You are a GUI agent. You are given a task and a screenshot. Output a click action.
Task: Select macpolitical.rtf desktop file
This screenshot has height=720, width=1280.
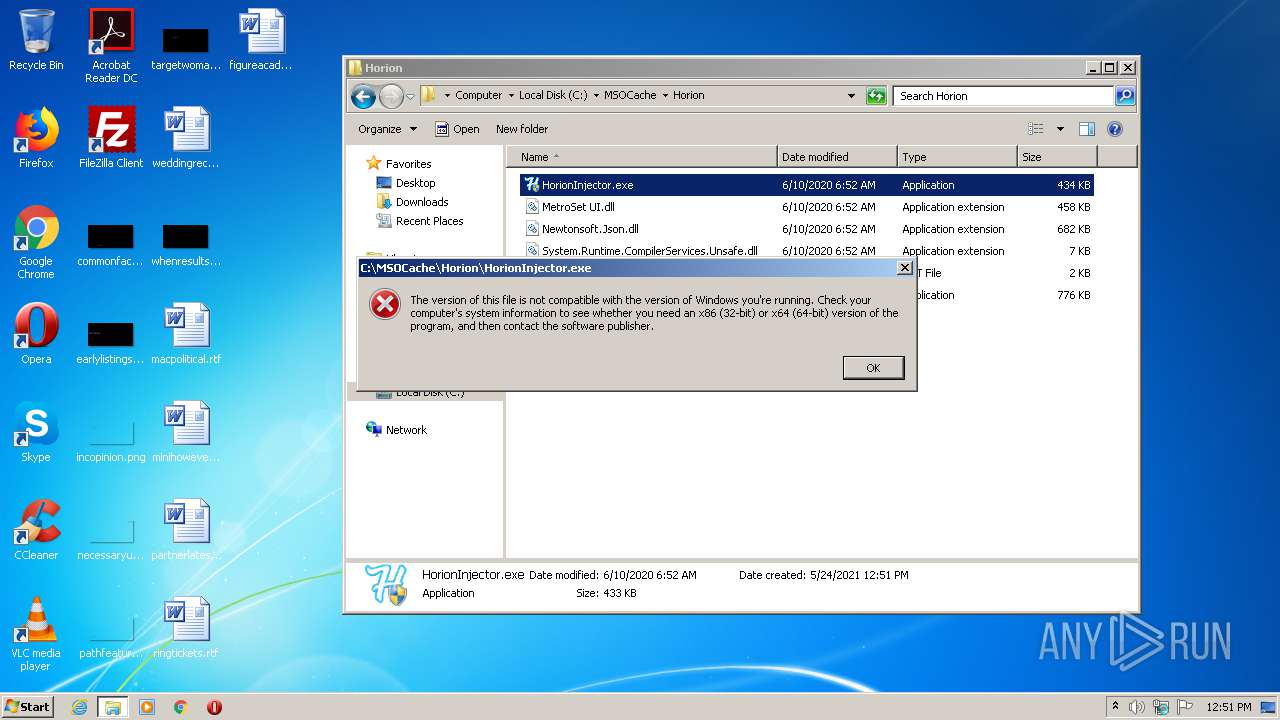point(186,334)
